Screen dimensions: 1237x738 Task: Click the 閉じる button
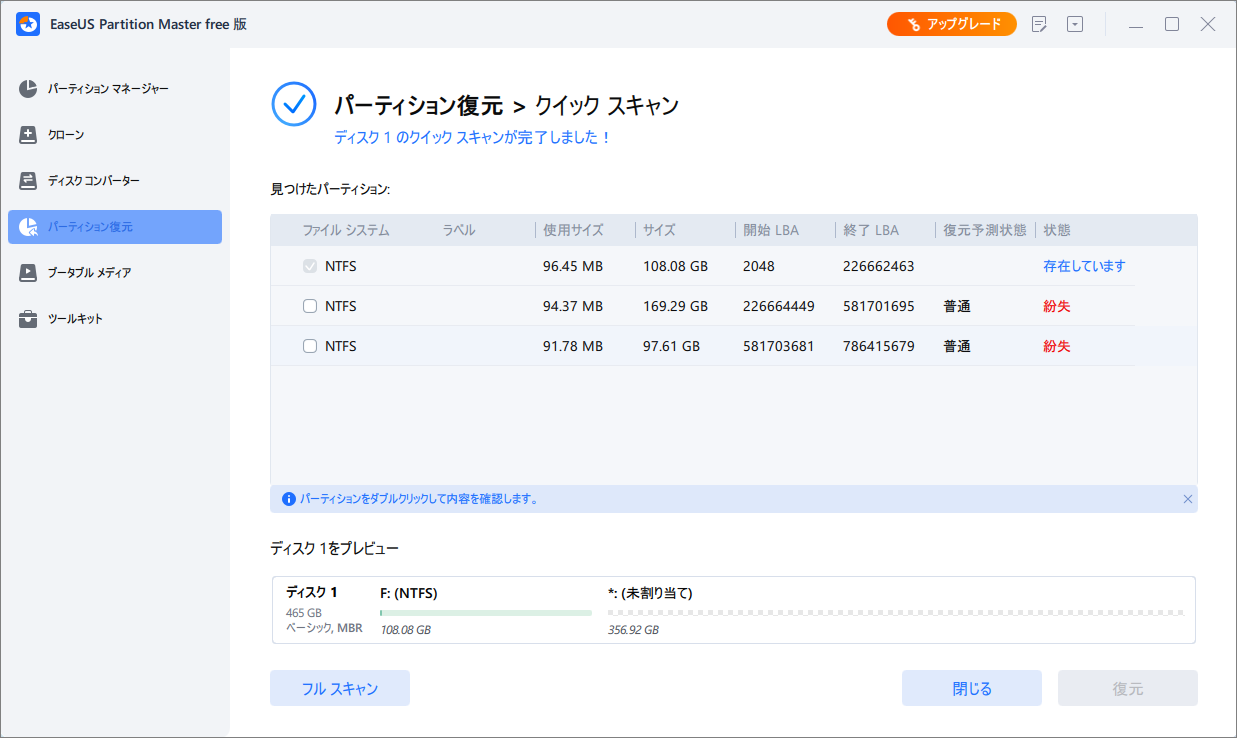point(972,688)
